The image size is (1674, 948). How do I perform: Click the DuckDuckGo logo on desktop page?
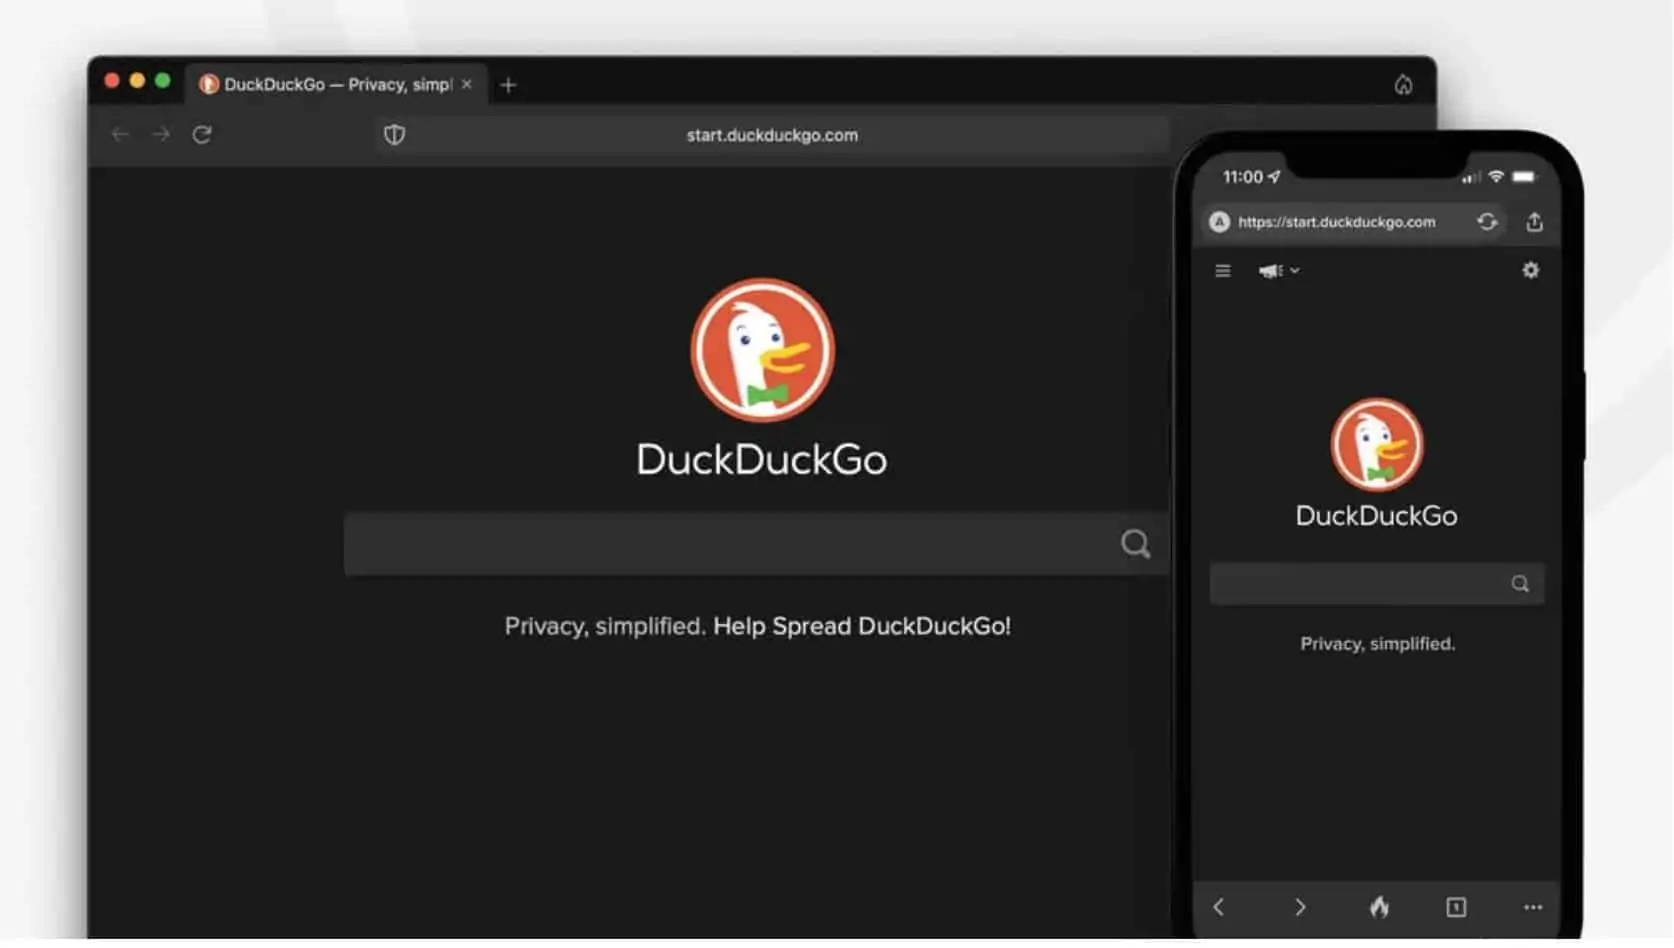[x=761, y=352]
